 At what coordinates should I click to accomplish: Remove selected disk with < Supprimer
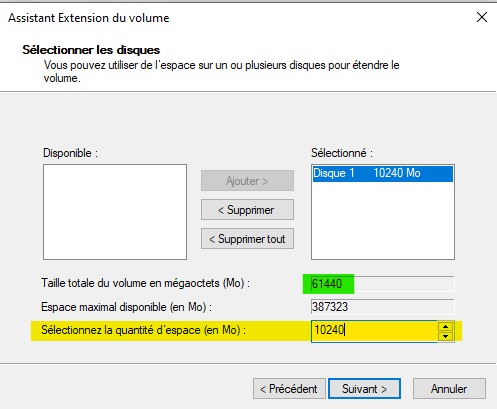pos(247,210)
